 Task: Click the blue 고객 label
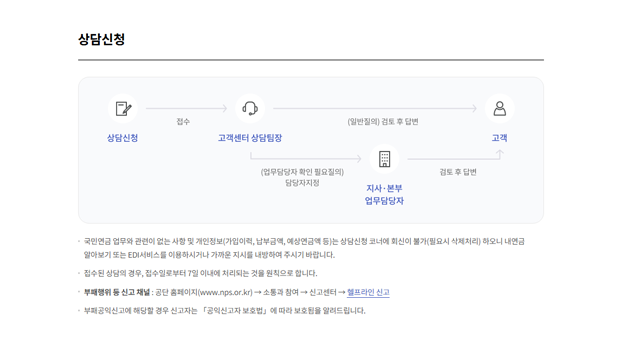(x=500, y=138)
